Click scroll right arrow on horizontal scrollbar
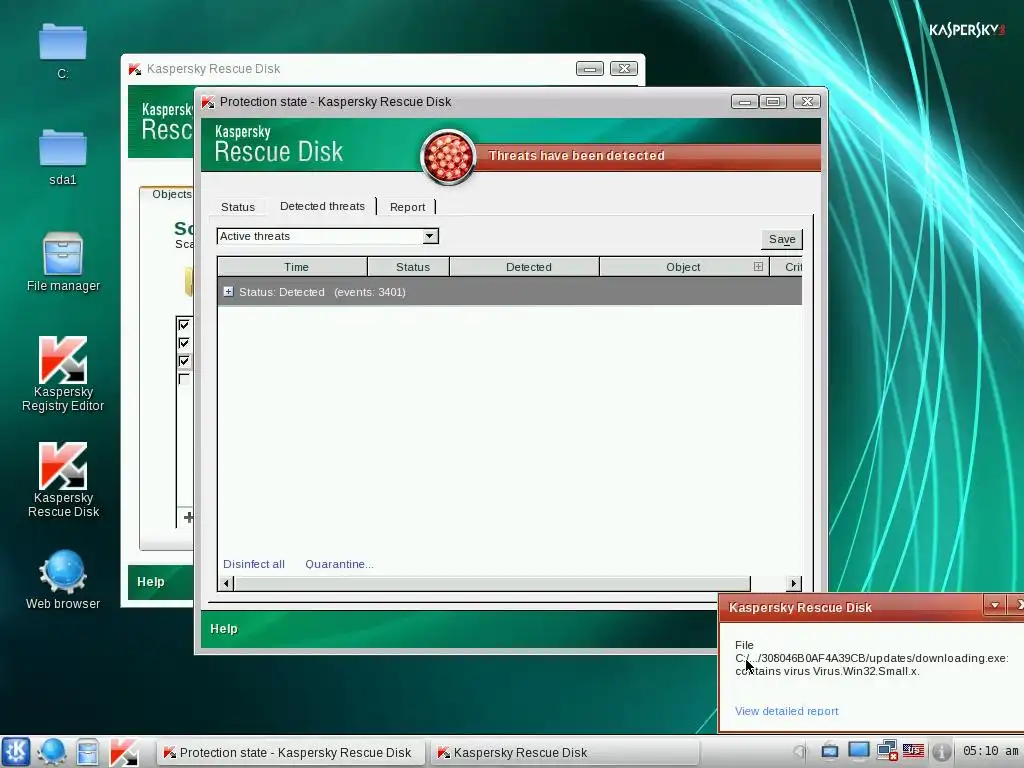1024x768 pixels. [793, 583]
